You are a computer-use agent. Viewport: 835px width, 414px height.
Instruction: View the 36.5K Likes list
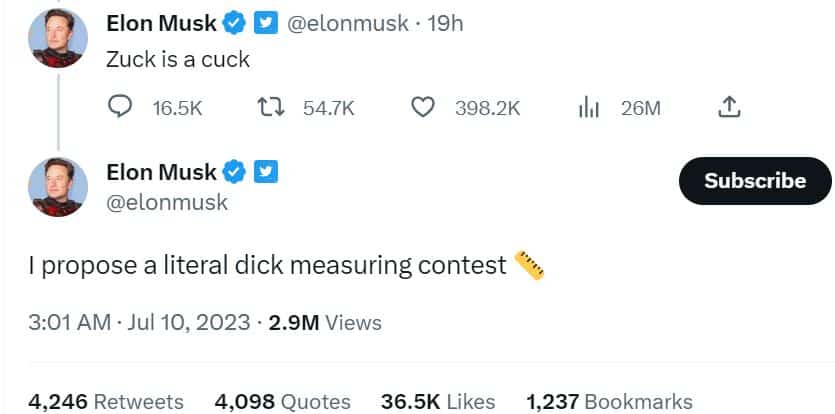point(438,401)
